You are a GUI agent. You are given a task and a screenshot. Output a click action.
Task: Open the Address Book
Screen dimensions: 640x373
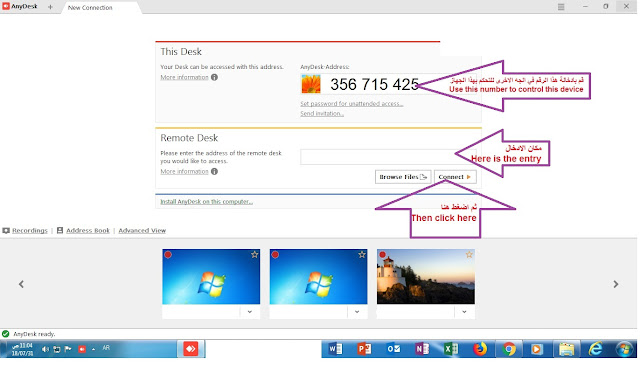click(88, 231)
